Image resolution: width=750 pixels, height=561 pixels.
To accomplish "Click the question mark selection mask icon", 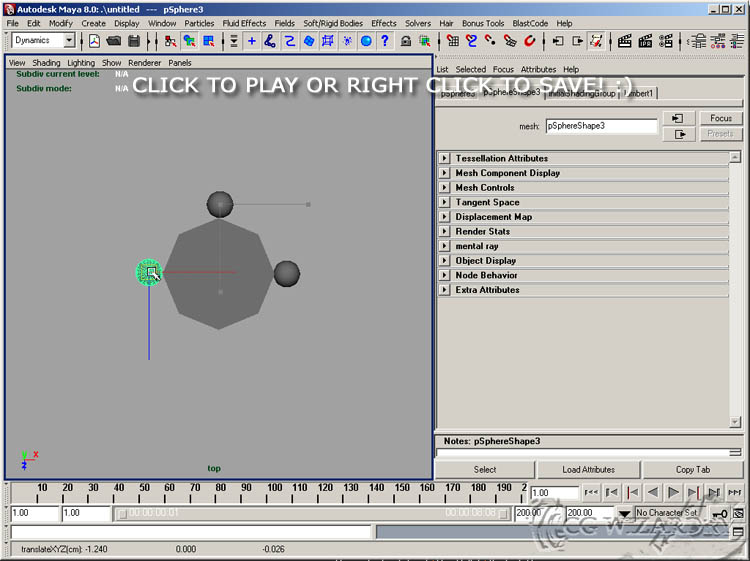I will [384, 41].
